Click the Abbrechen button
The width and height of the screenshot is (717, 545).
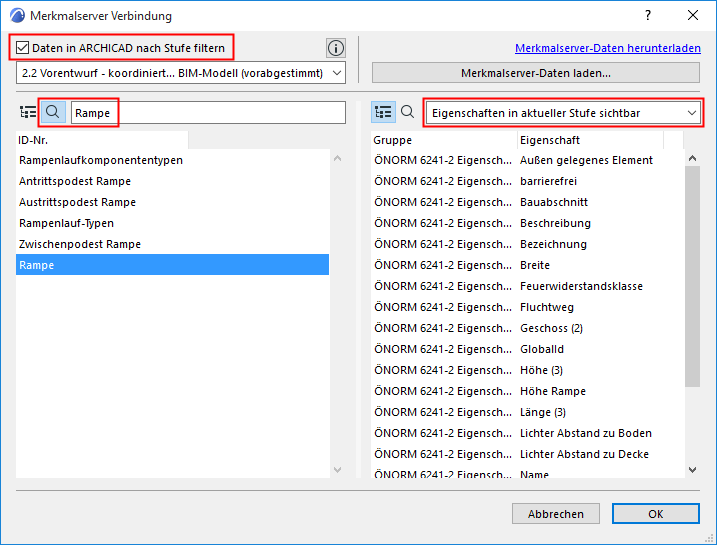coord(556,514)
